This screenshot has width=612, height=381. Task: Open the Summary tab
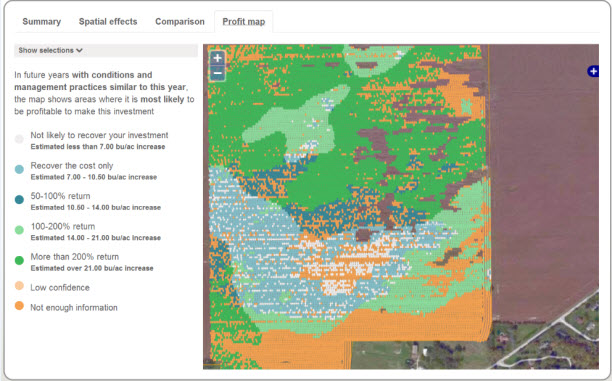[41, 21]
